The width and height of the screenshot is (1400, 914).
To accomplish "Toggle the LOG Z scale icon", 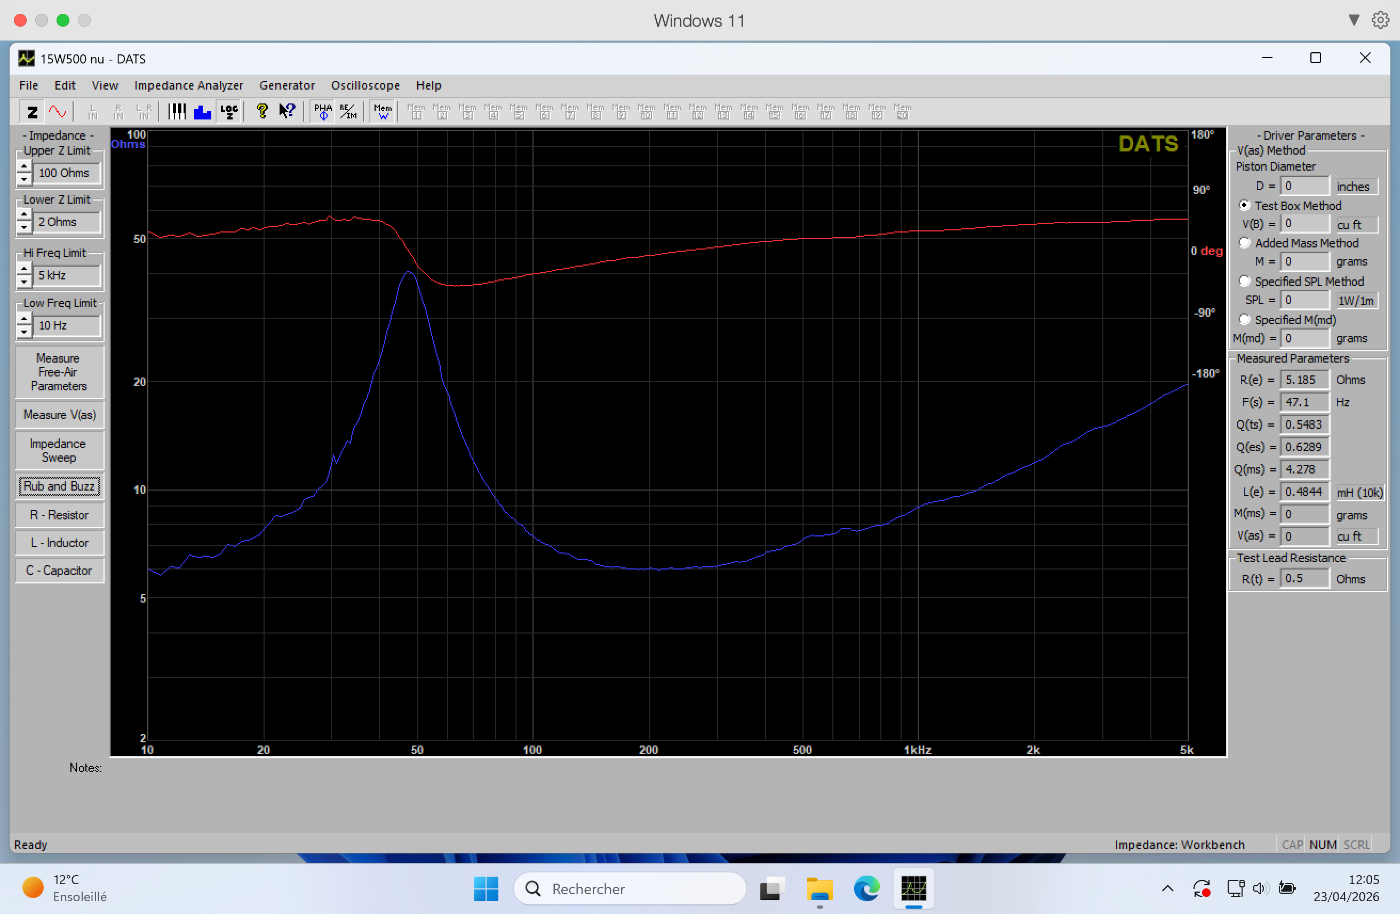I will (229, 112).
